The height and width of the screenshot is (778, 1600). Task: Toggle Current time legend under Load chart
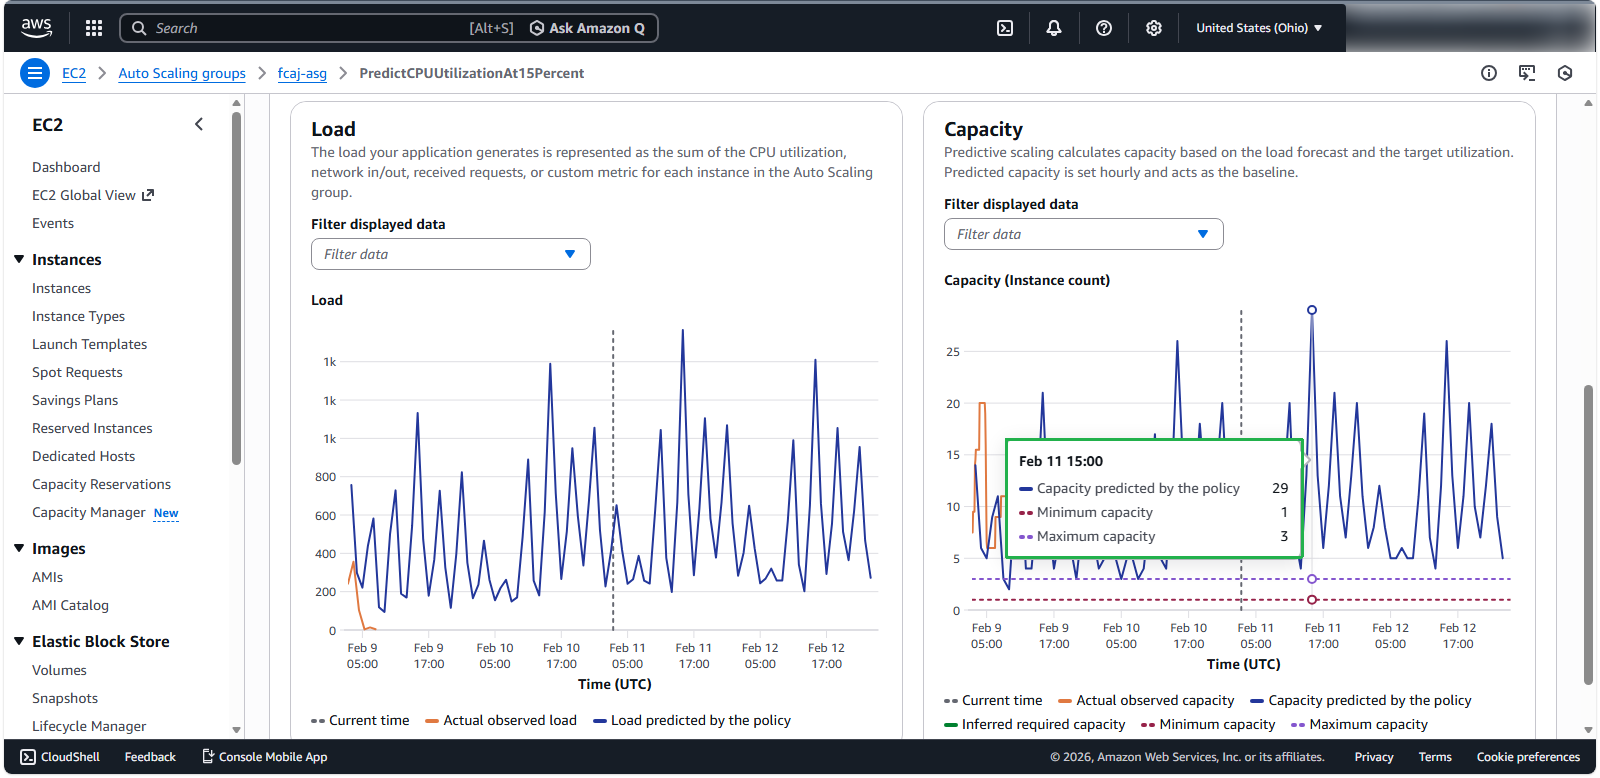[360, 720]
